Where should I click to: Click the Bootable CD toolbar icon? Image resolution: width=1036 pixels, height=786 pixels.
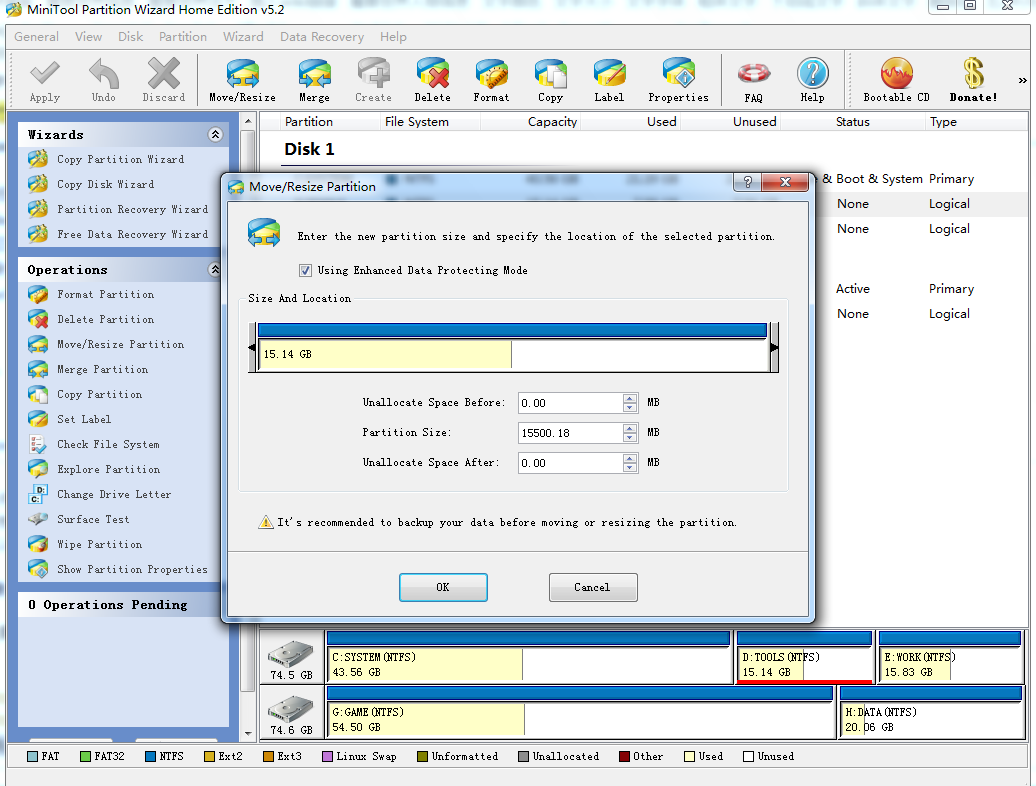(x=897, y=73)
